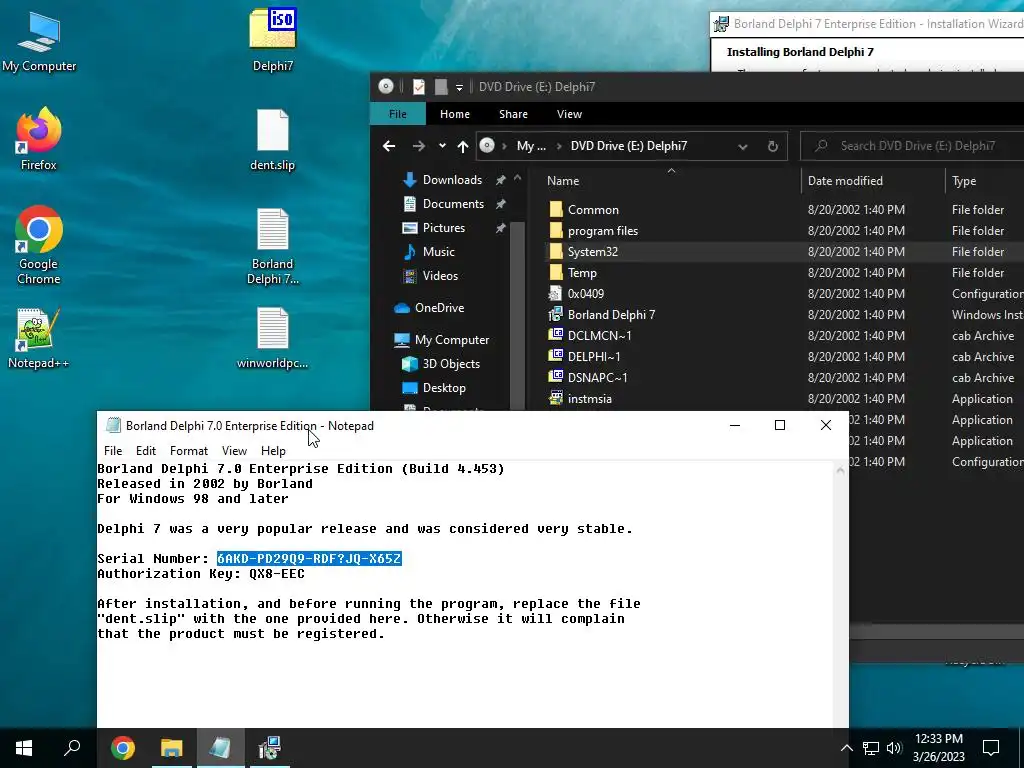Go forward in File Explorer
1024x768 pixels.
click(x=418, y=146)
